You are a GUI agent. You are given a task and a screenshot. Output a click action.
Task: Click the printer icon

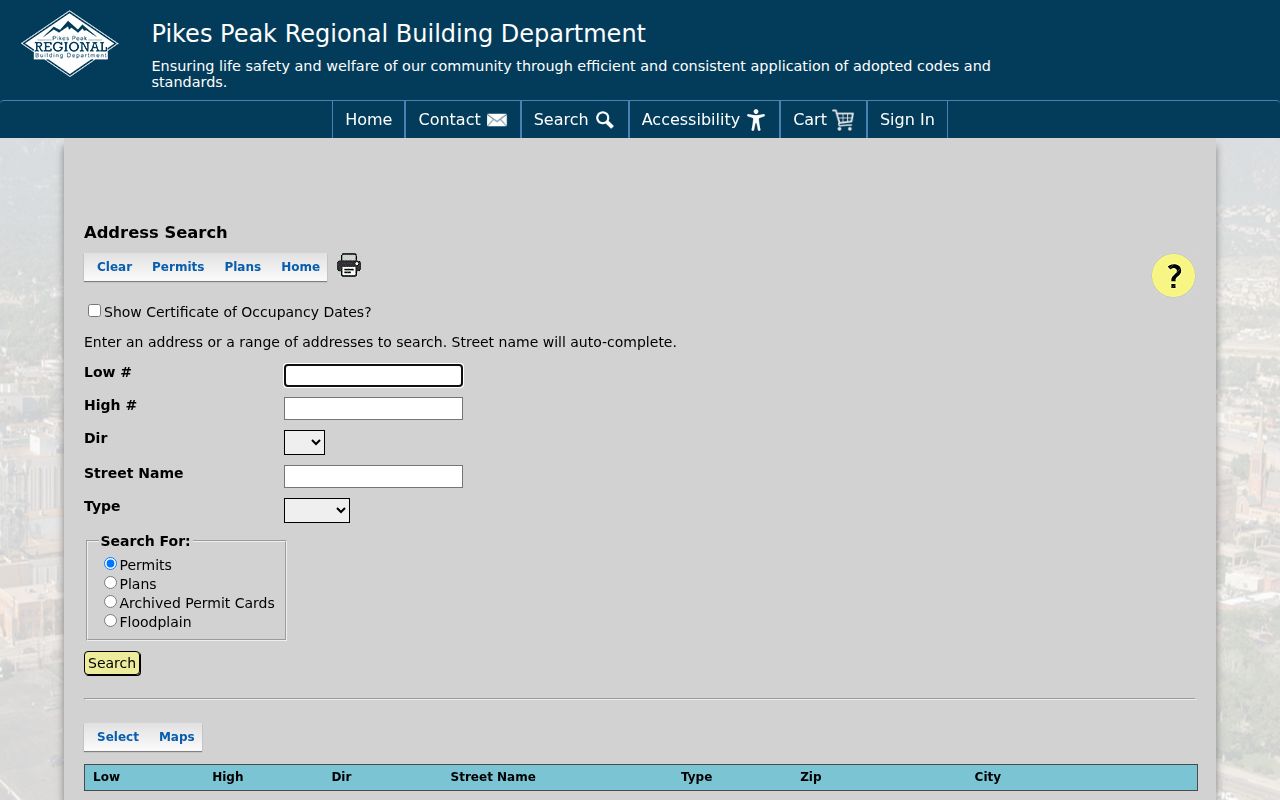point(349,265)
